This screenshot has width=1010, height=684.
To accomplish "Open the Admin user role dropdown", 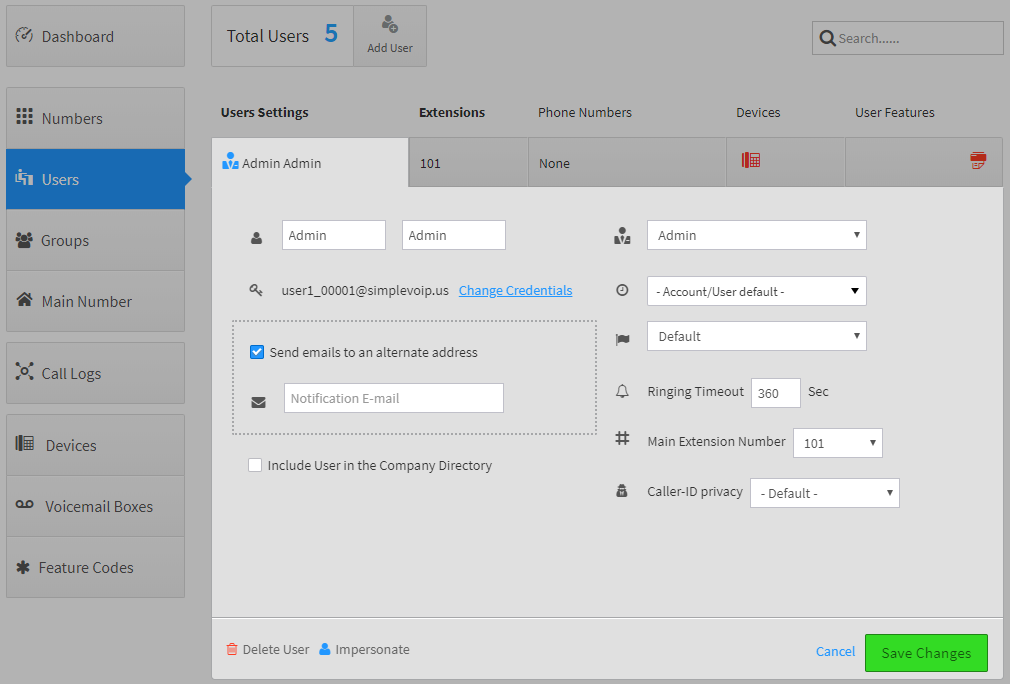I will 757,235.
